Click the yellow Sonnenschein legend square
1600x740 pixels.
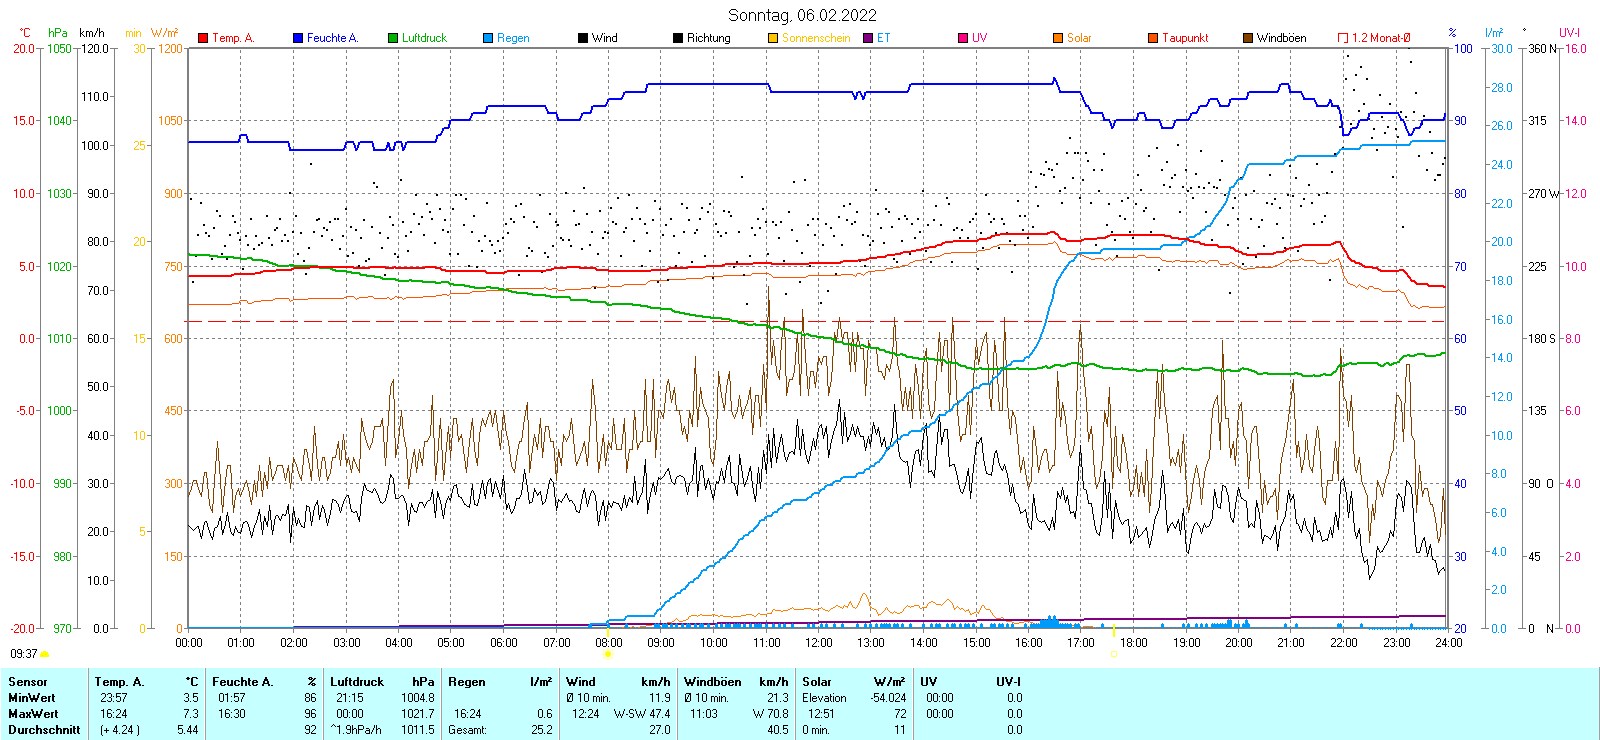tap(773, 38)
